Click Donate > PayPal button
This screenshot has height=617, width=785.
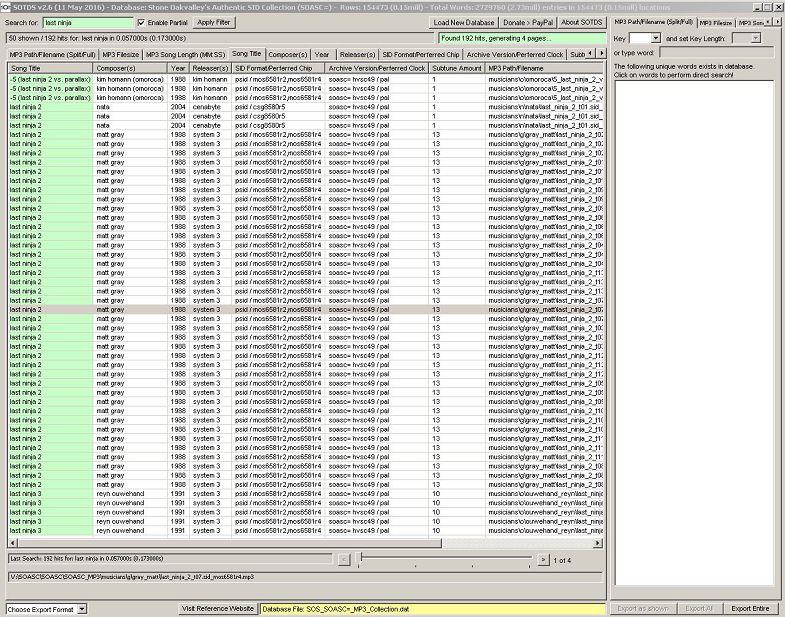(528, 22)
